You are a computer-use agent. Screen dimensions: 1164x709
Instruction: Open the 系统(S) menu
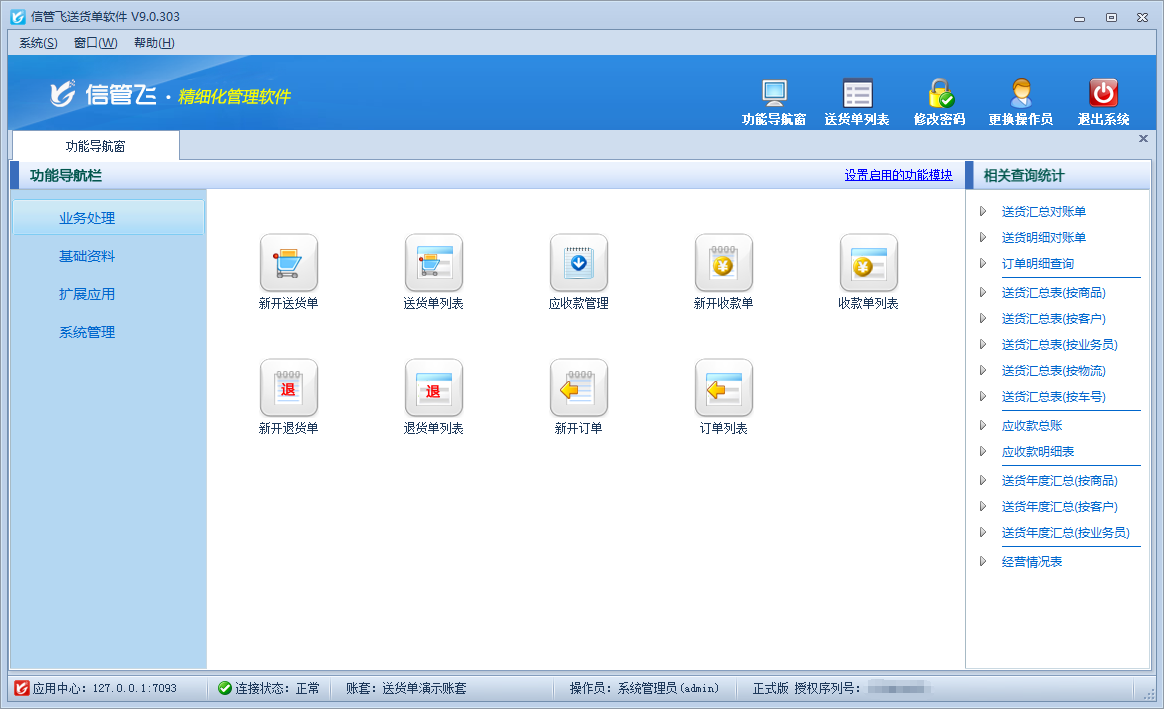[38, 43]
